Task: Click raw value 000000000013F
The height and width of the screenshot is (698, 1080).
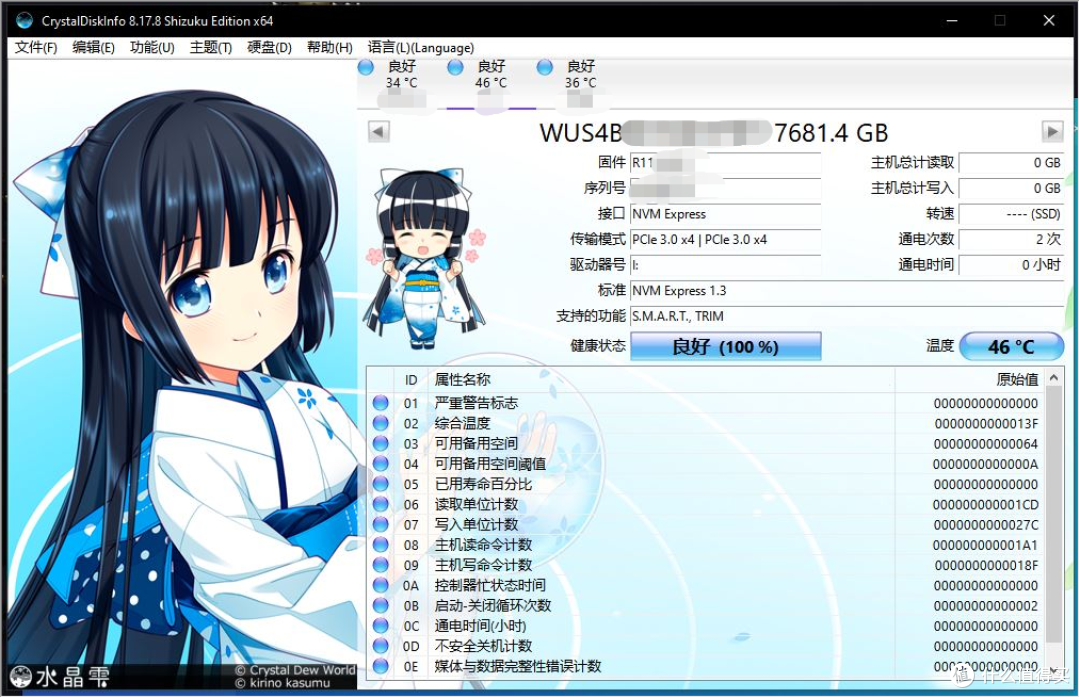Action: 986,424
